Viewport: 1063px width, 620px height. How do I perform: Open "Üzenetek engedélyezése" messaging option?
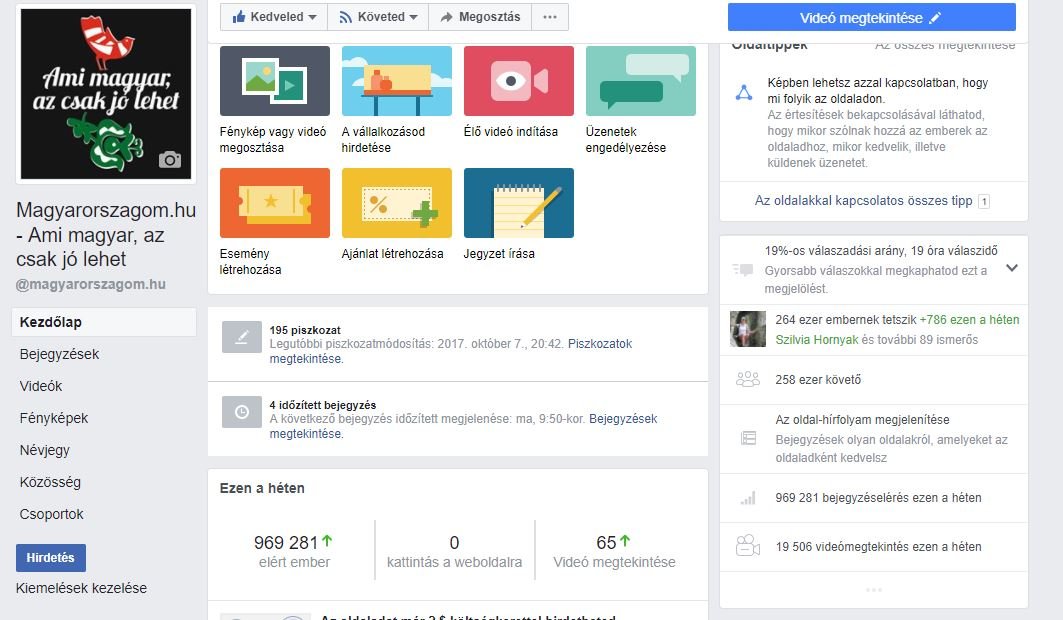coord(640,80)
